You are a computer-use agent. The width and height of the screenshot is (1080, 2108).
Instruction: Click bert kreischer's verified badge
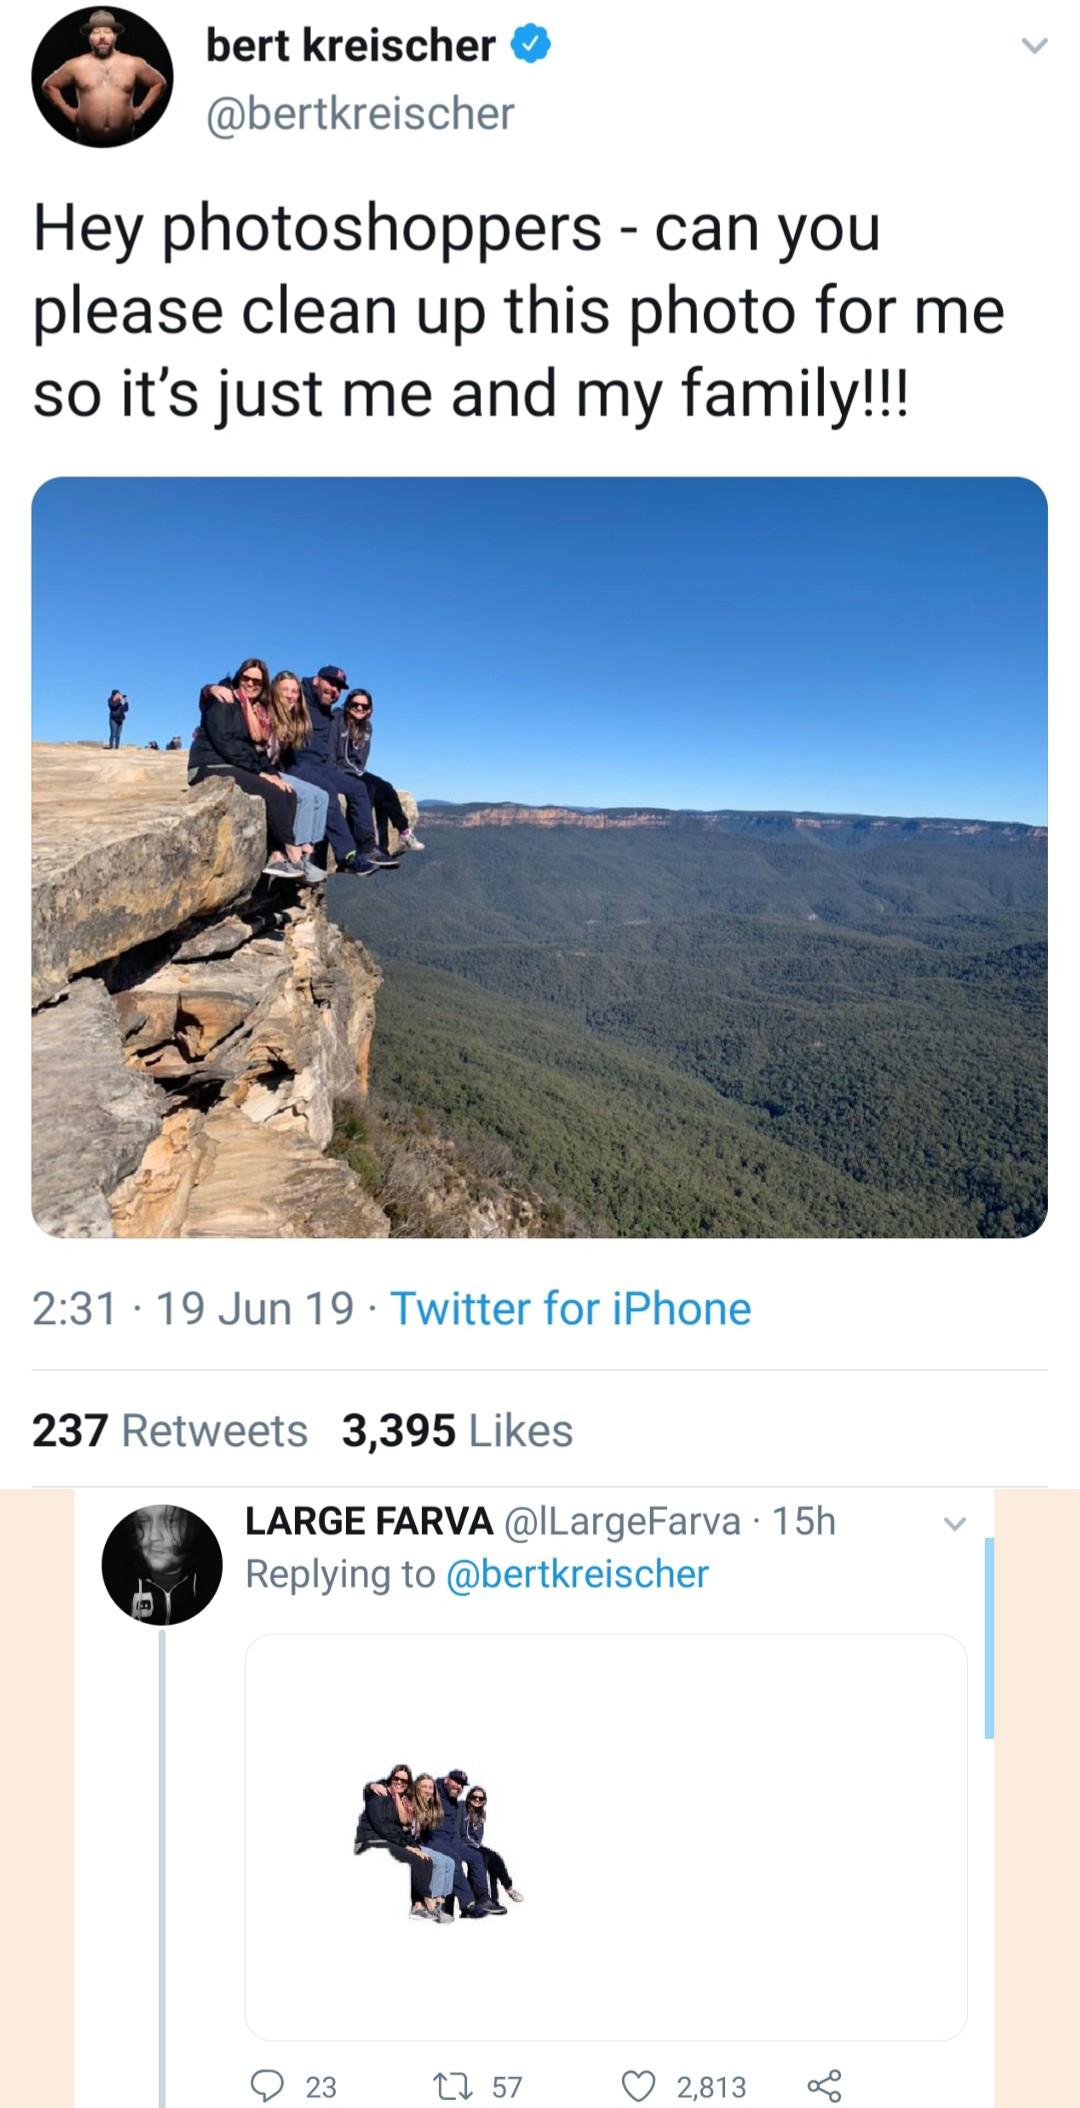click(x=531, y=45)
